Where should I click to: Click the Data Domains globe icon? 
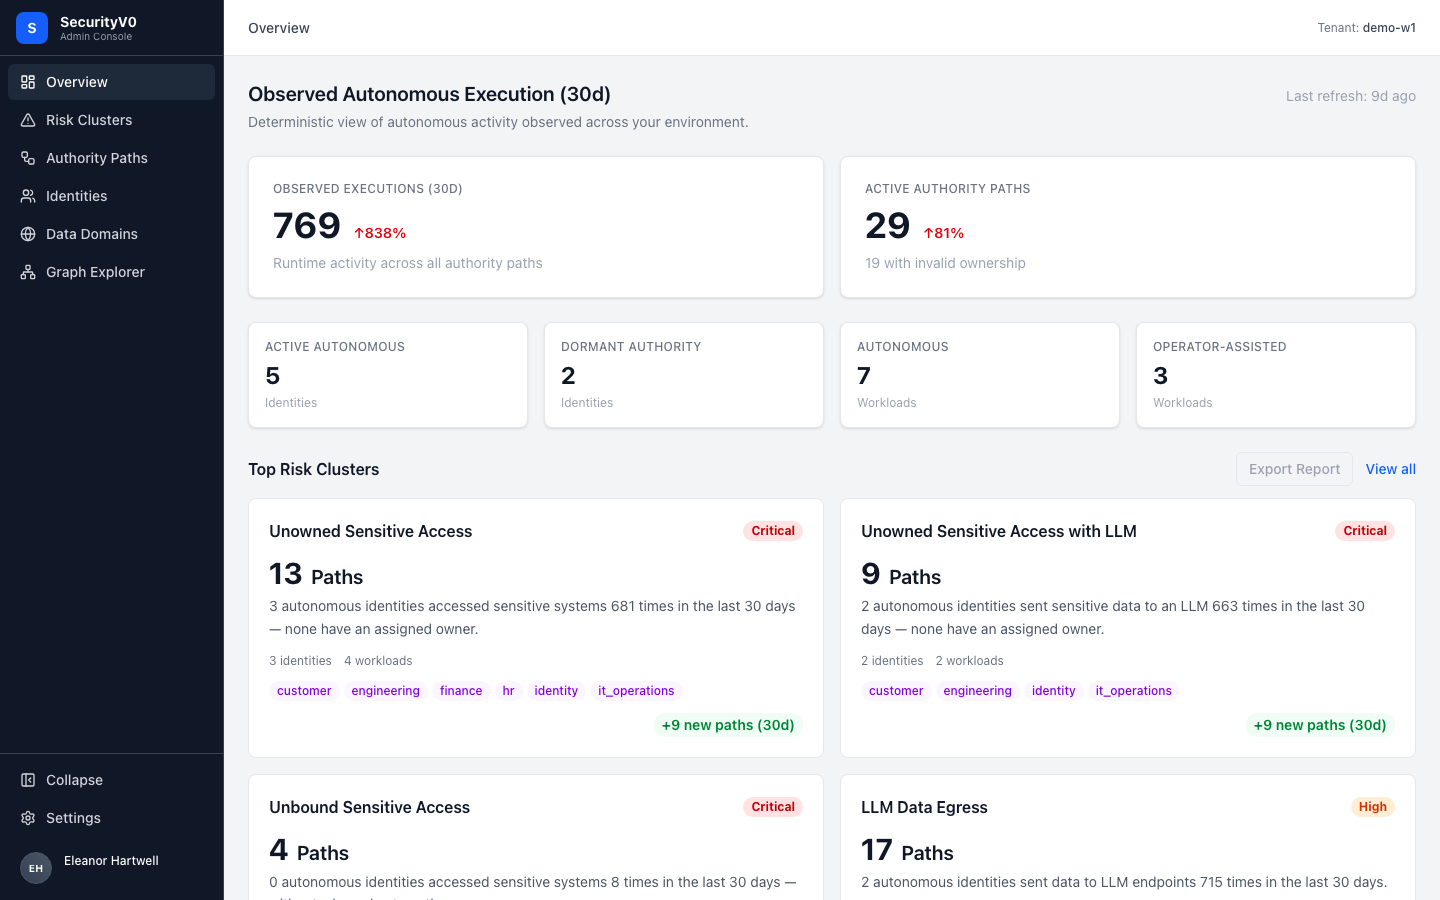(28, 234)
